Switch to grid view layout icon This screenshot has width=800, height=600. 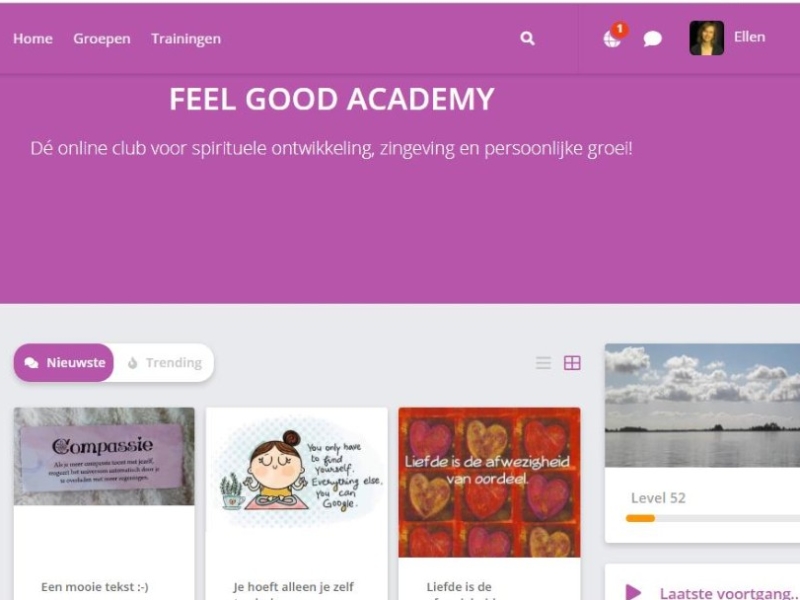click(572, 363)
